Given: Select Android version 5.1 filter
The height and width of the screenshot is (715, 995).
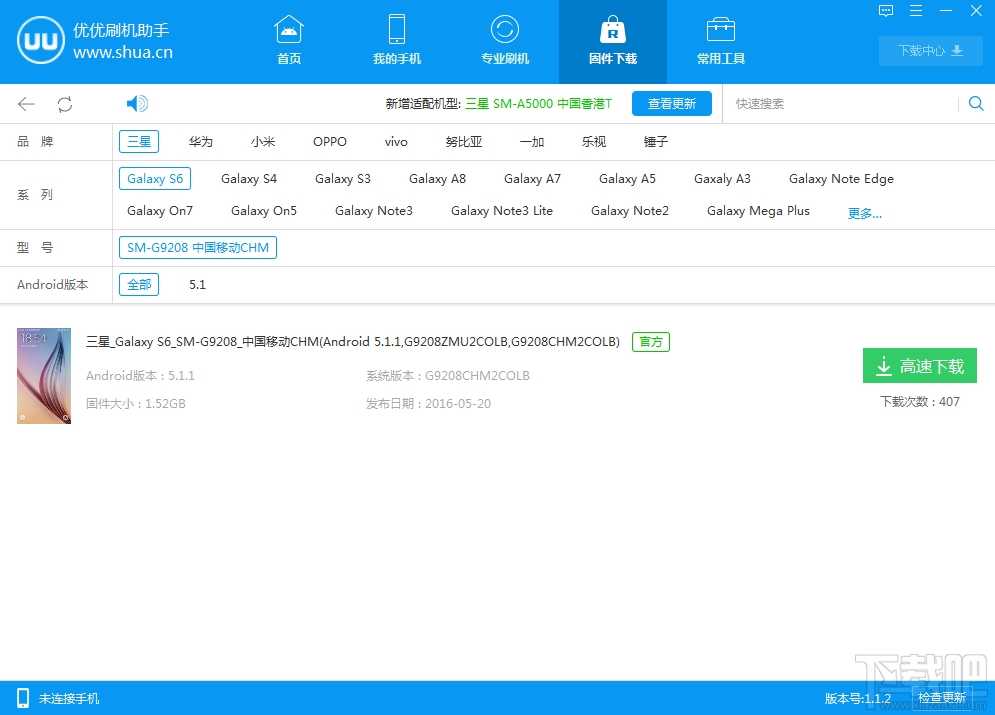Looking at the screenshot, I should (x=198, y=285).
